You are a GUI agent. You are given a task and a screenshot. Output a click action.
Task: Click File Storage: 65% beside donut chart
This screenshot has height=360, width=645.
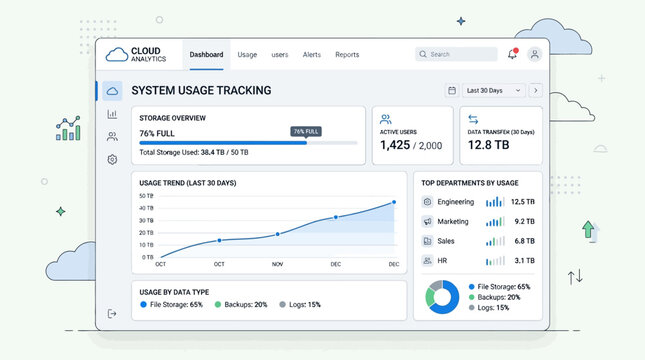point(503,287)
